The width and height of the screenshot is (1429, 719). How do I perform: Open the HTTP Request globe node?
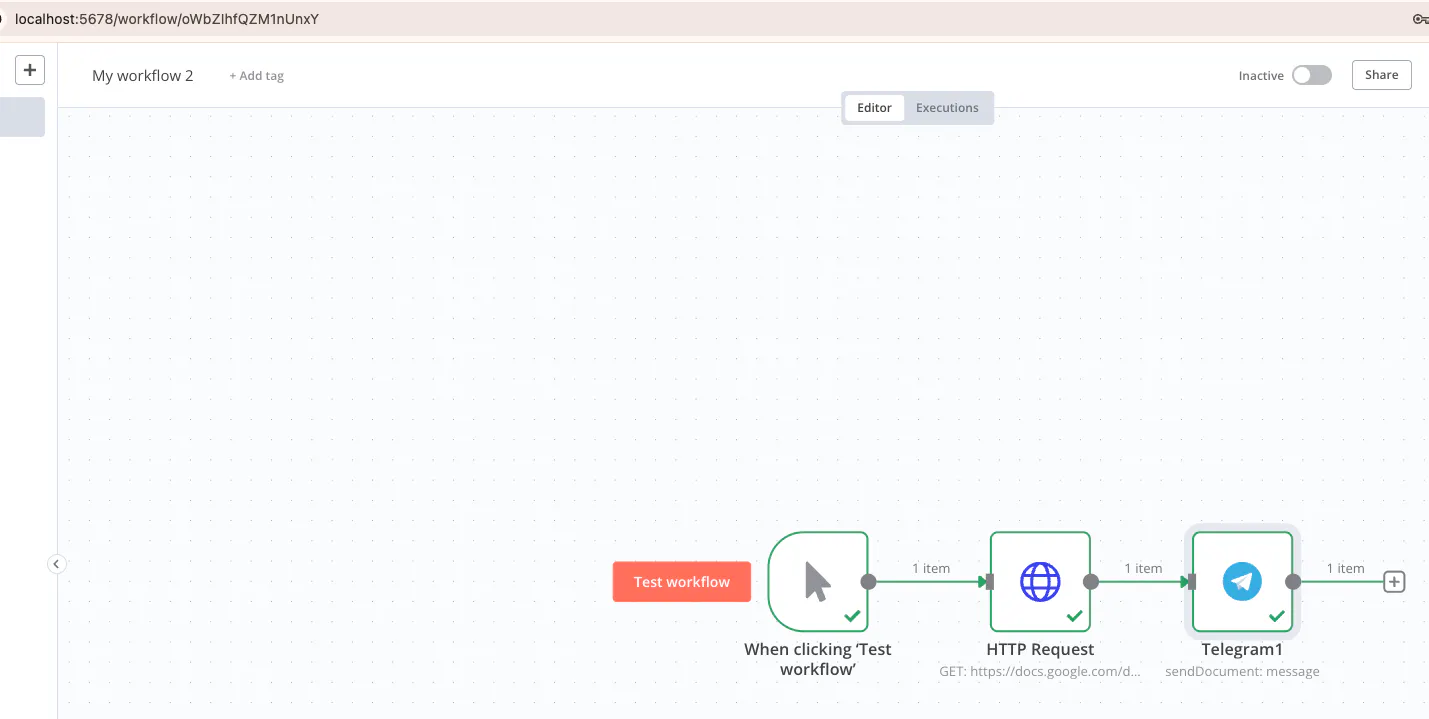click(x=1040, y=581)
